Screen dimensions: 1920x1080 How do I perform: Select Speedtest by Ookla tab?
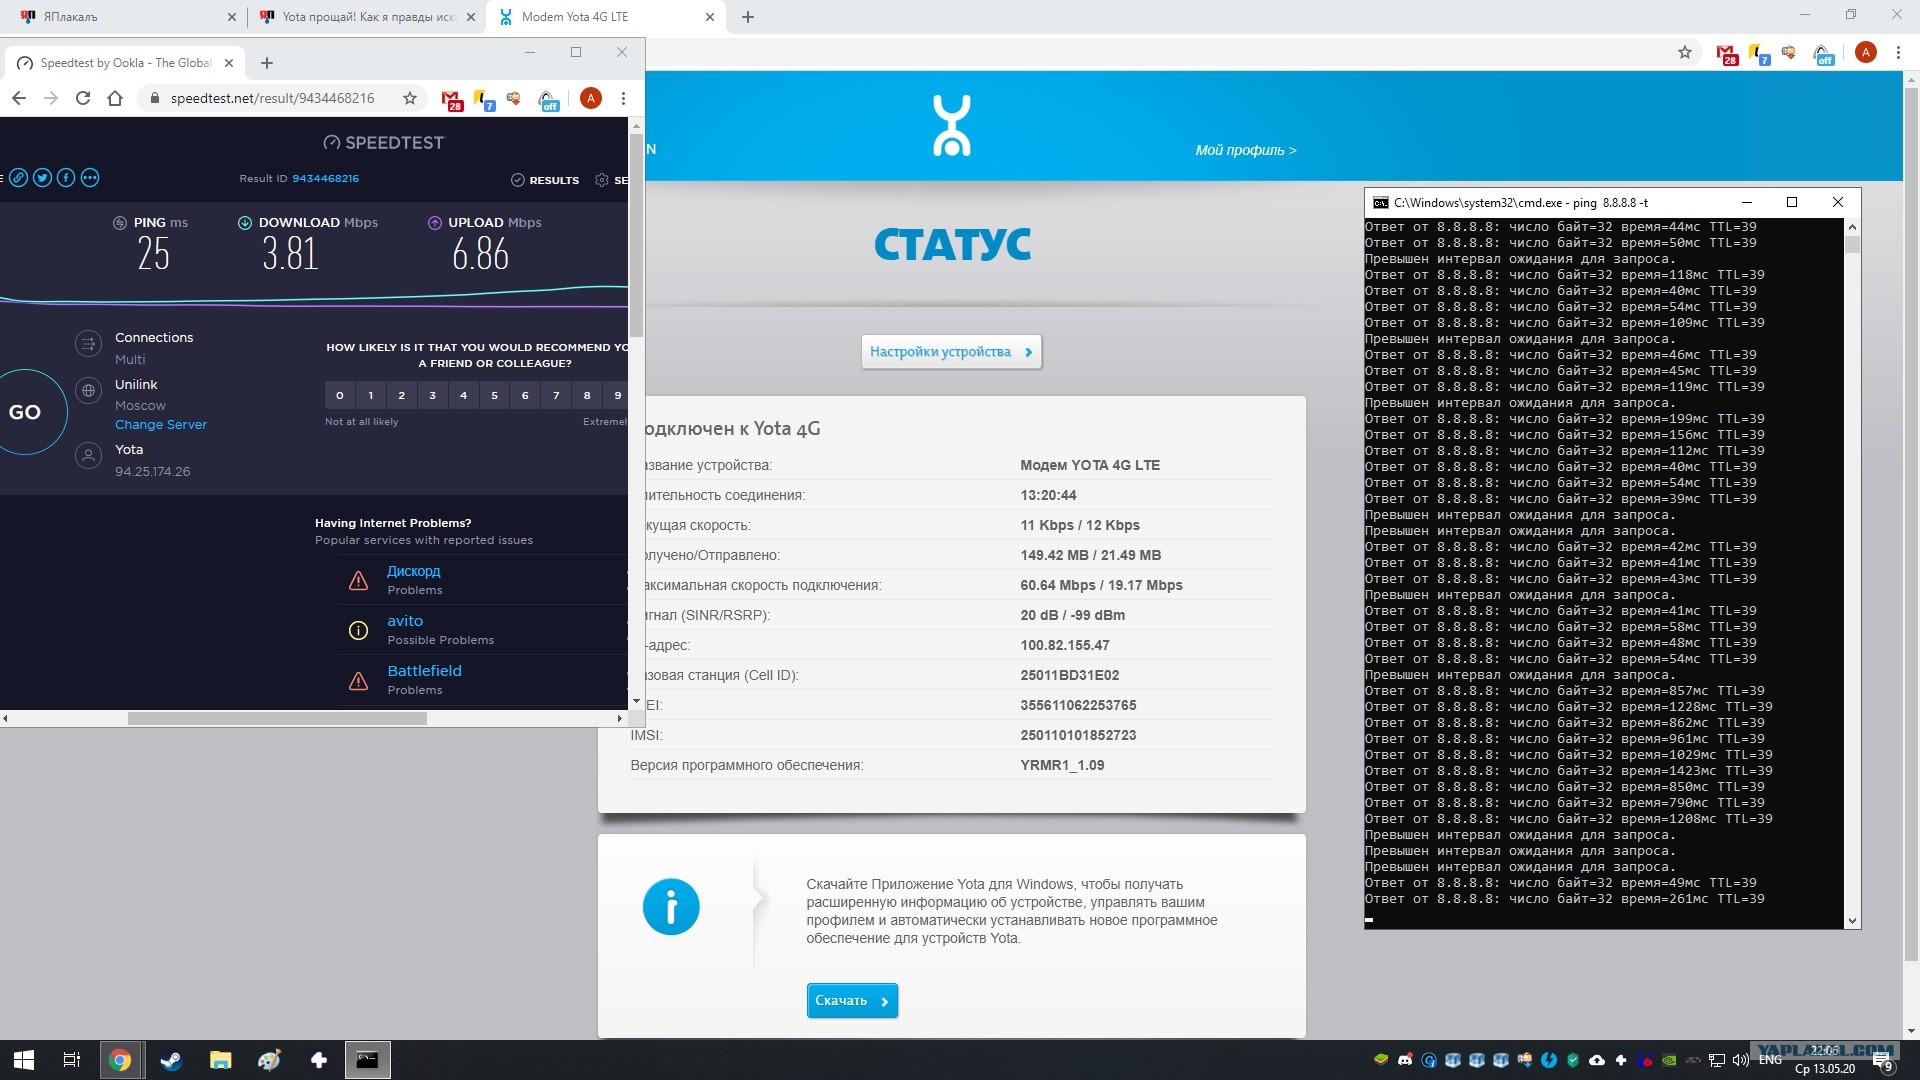[125, 63]
